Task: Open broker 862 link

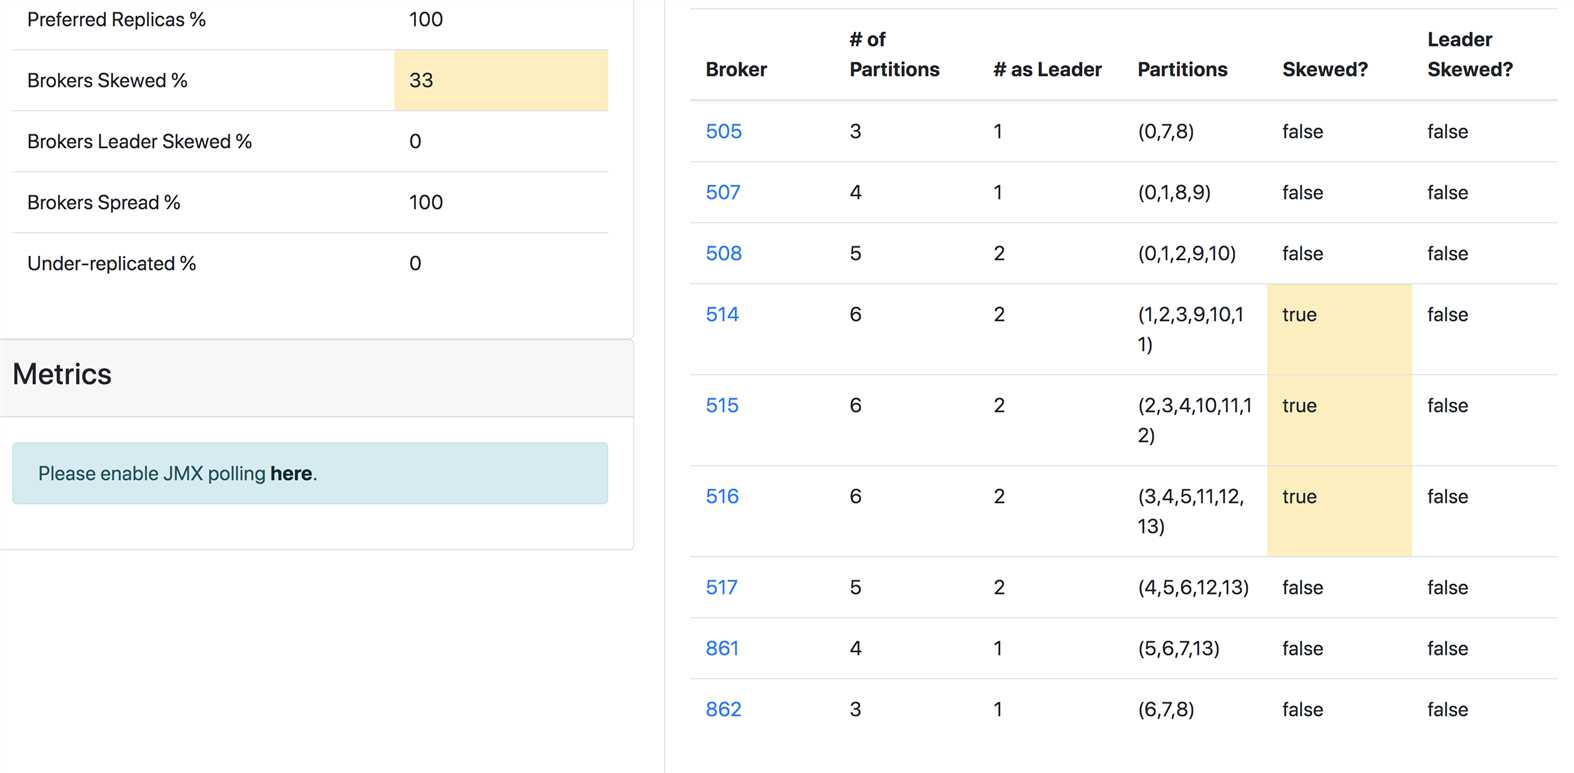Action: (x=723, y=709)
